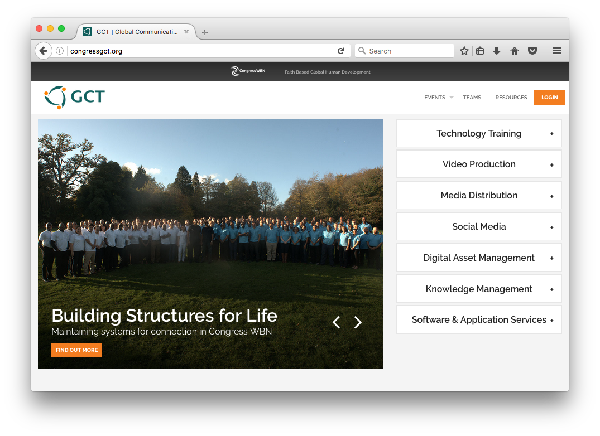Expand the Technology Training section
The image size is (600, 436).
[x=479, y=134]
